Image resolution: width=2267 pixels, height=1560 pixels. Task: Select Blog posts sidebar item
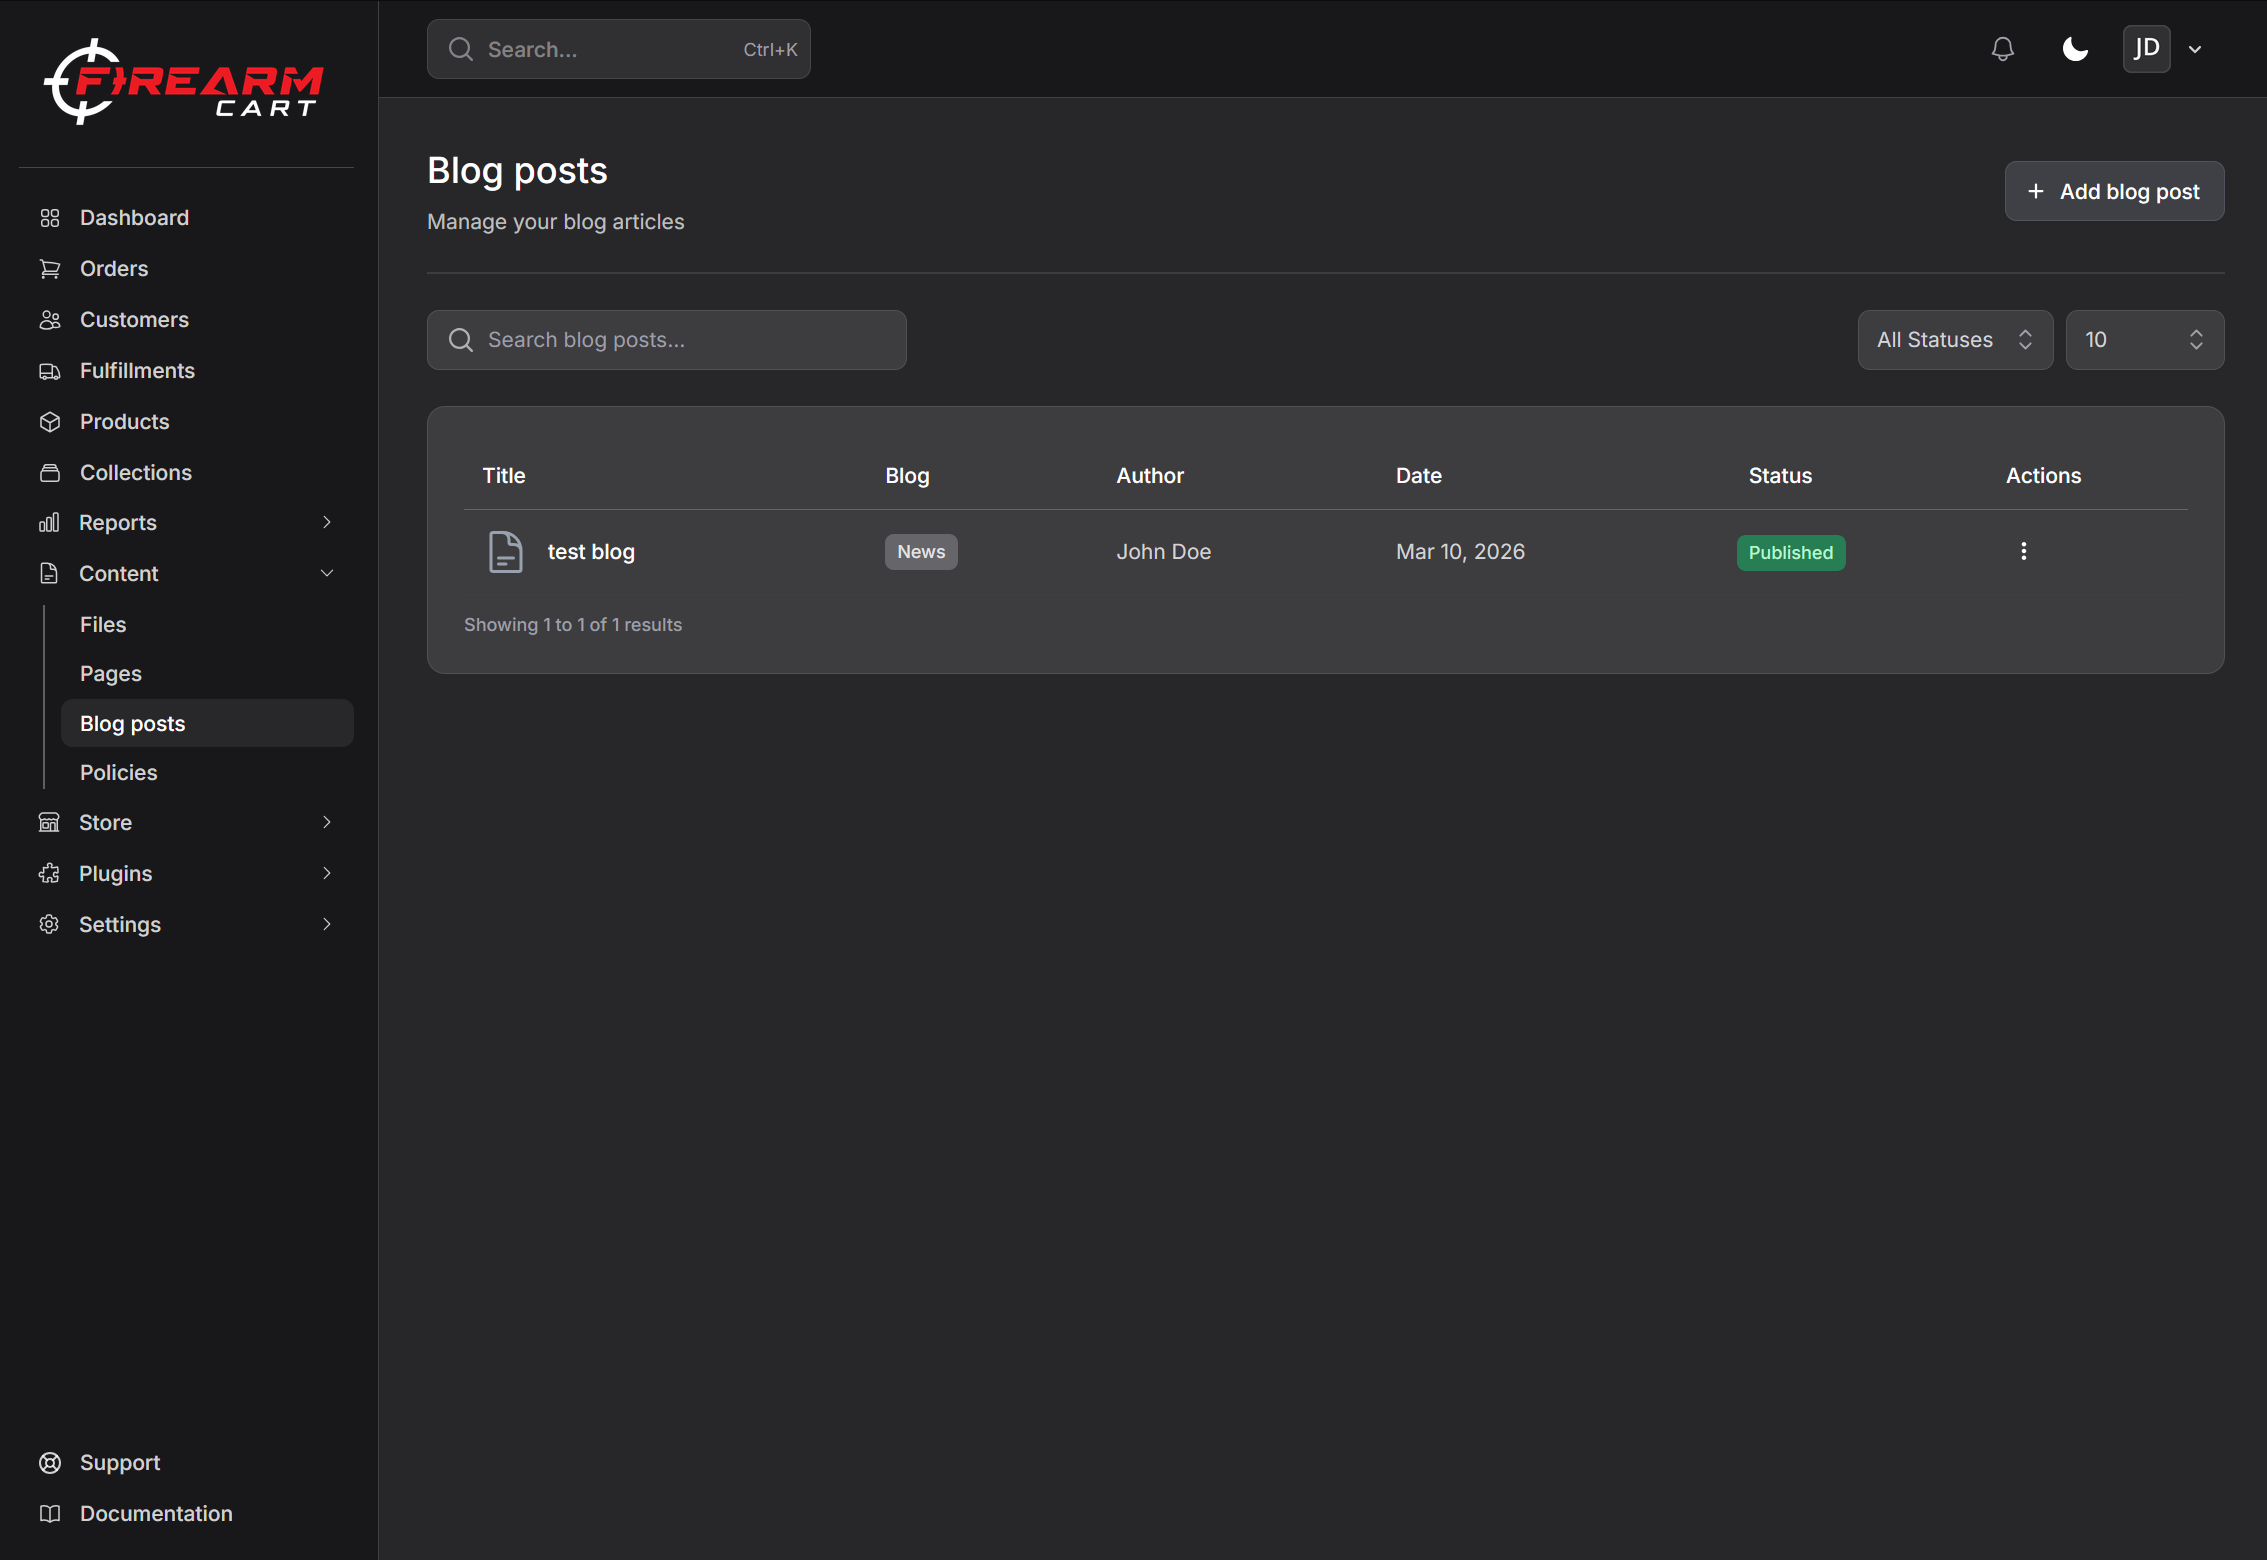pos(207,723)
